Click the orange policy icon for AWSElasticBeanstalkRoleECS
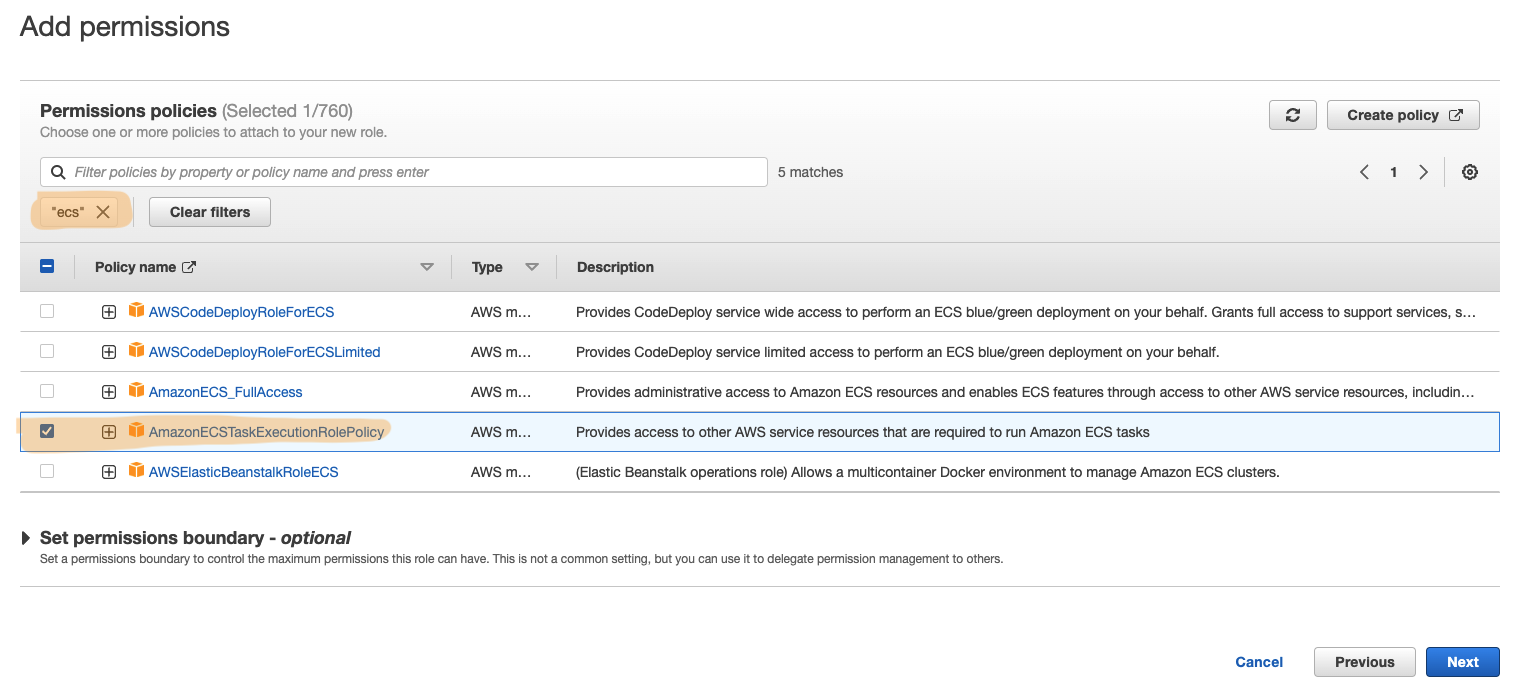Image resolution: width=1518 pixels, height=694 pixels. [x=136, y=471]
